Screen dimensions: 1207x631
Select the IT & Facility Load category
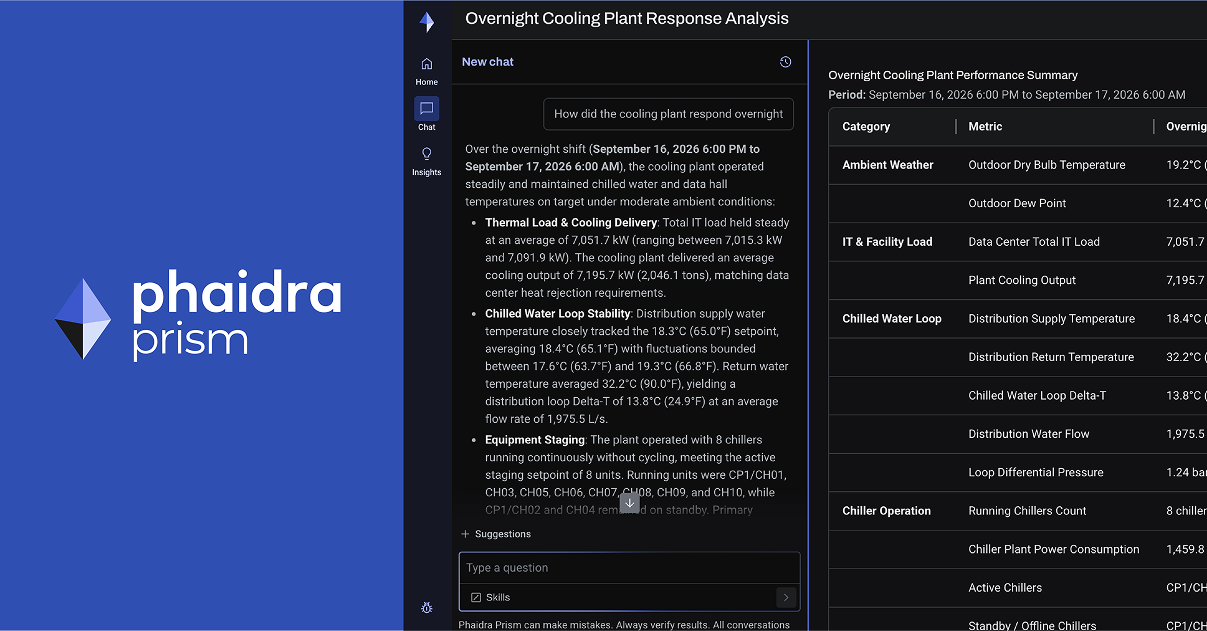pos(887,242)
